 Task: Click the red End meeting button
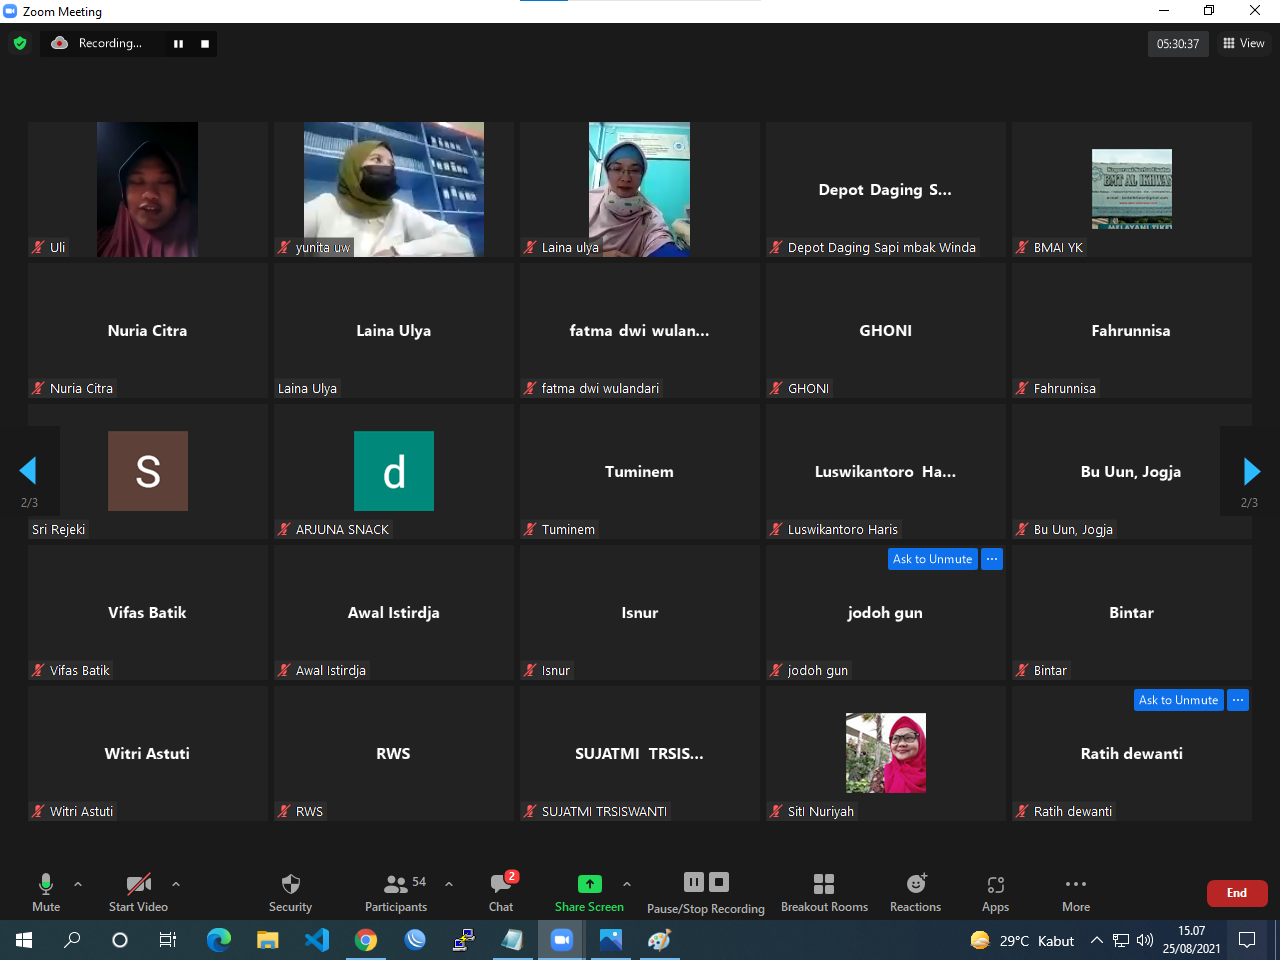tap(1237, 893)
